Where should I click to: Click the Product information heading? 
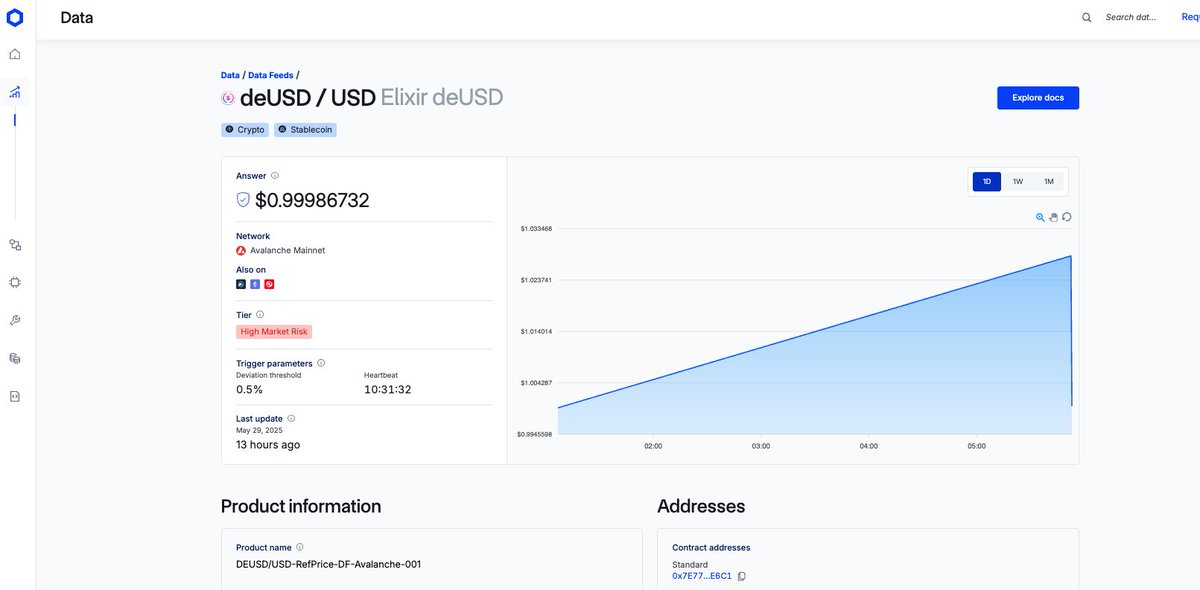(x=301, y=506)
